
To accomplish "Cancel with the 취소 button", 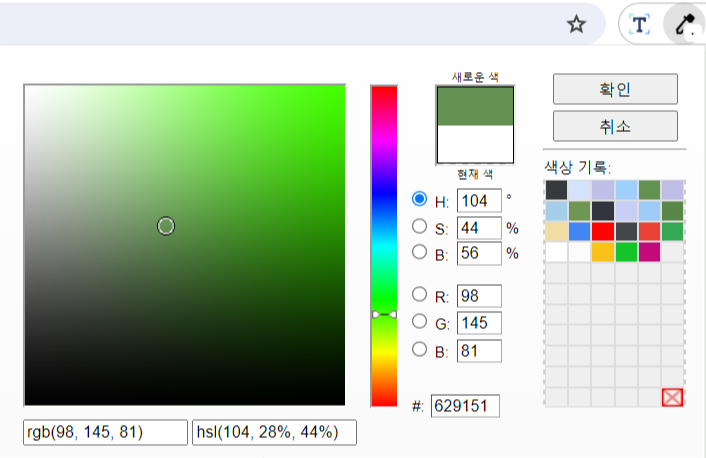I will [615, 126].
